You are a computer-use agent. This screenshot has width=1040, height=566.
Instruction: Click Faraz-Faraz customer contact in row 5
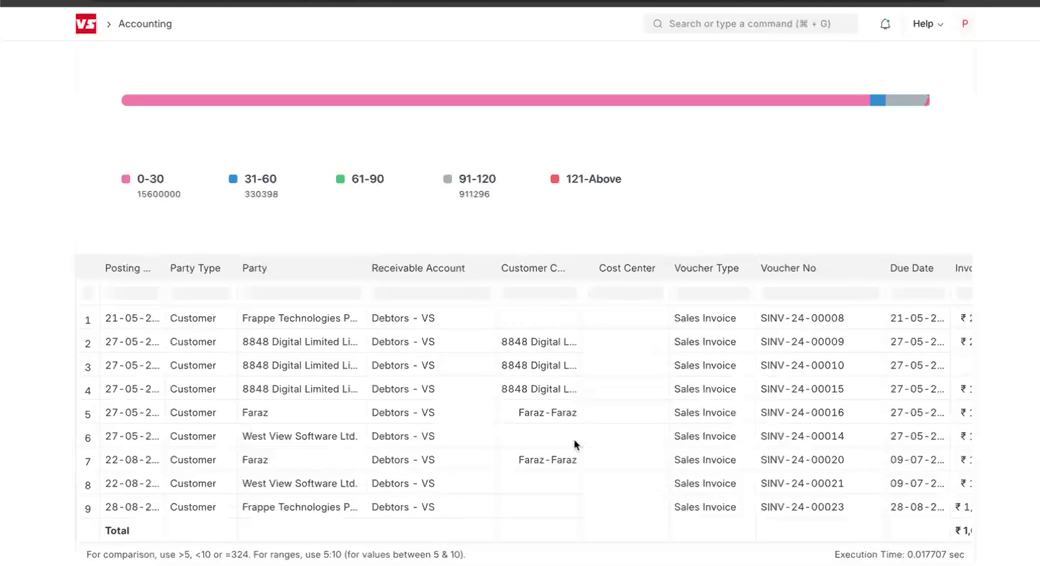547,413
